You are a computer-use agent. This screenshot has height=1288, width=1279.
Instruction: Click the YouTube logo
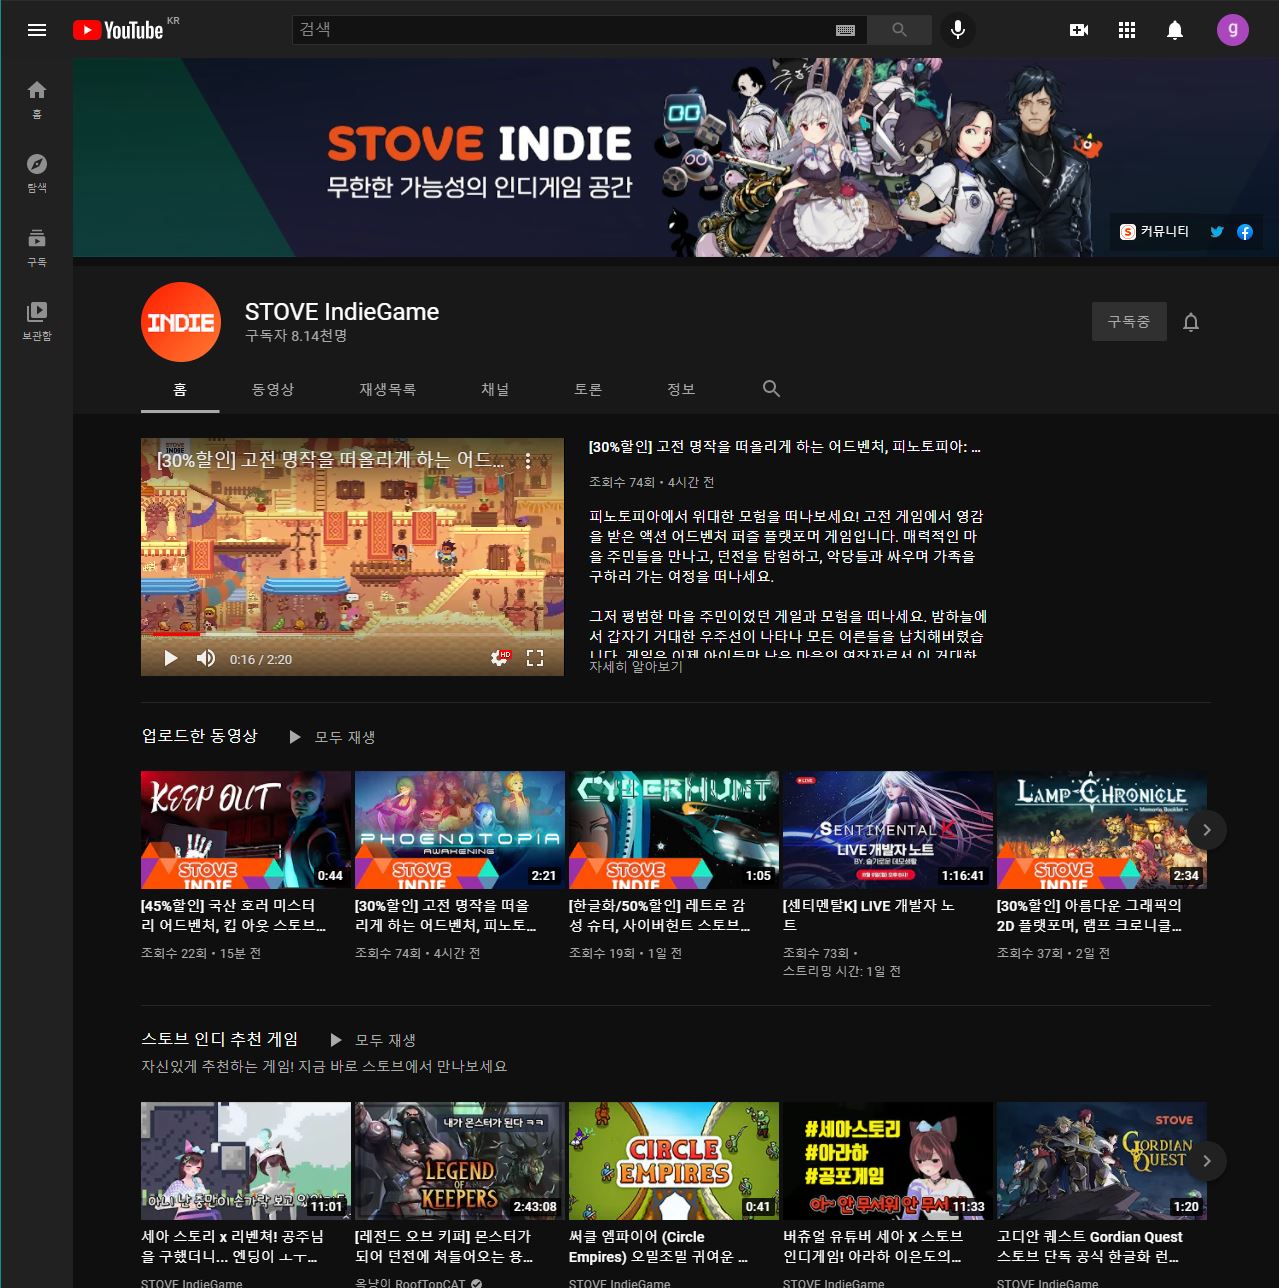click(117, 30)
